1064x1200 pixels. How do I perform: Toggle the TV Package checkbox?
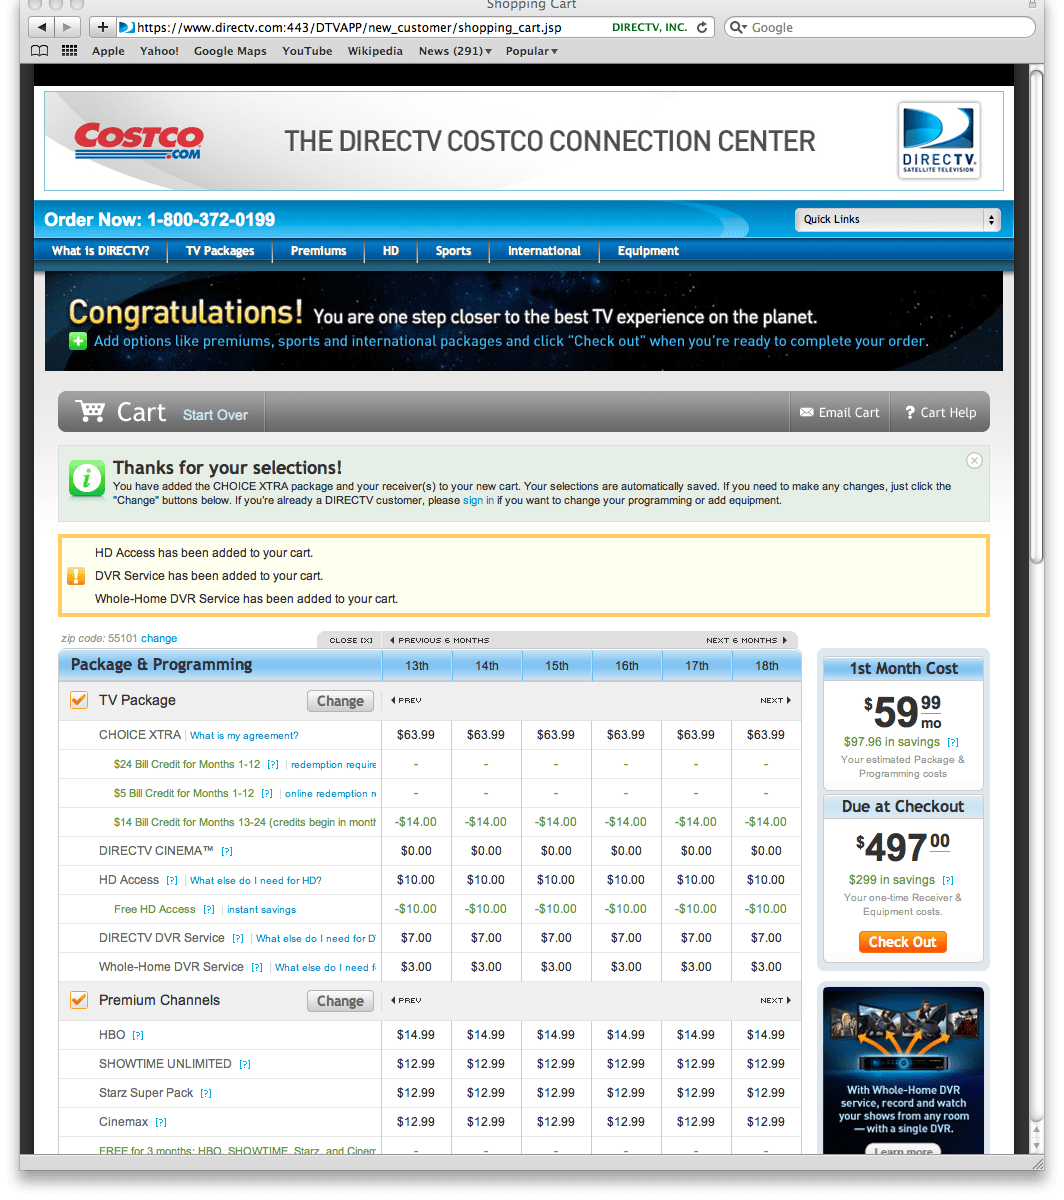tap(78, 700)
